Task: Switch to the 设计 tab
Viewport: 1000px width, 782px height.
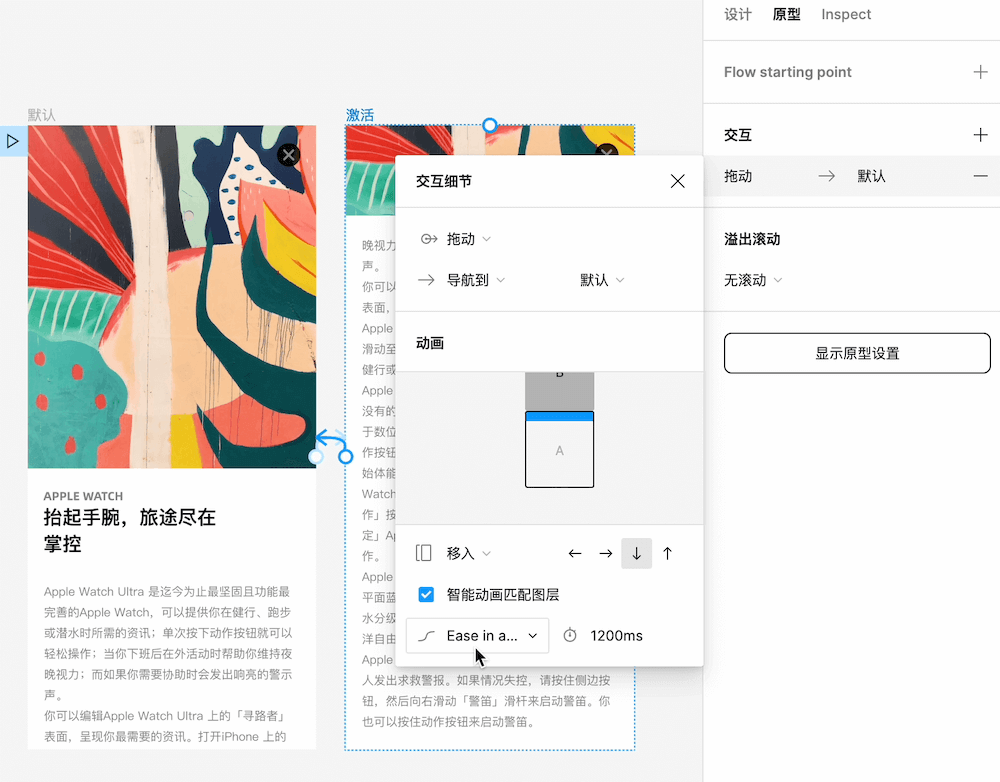Action: [737, 14]
